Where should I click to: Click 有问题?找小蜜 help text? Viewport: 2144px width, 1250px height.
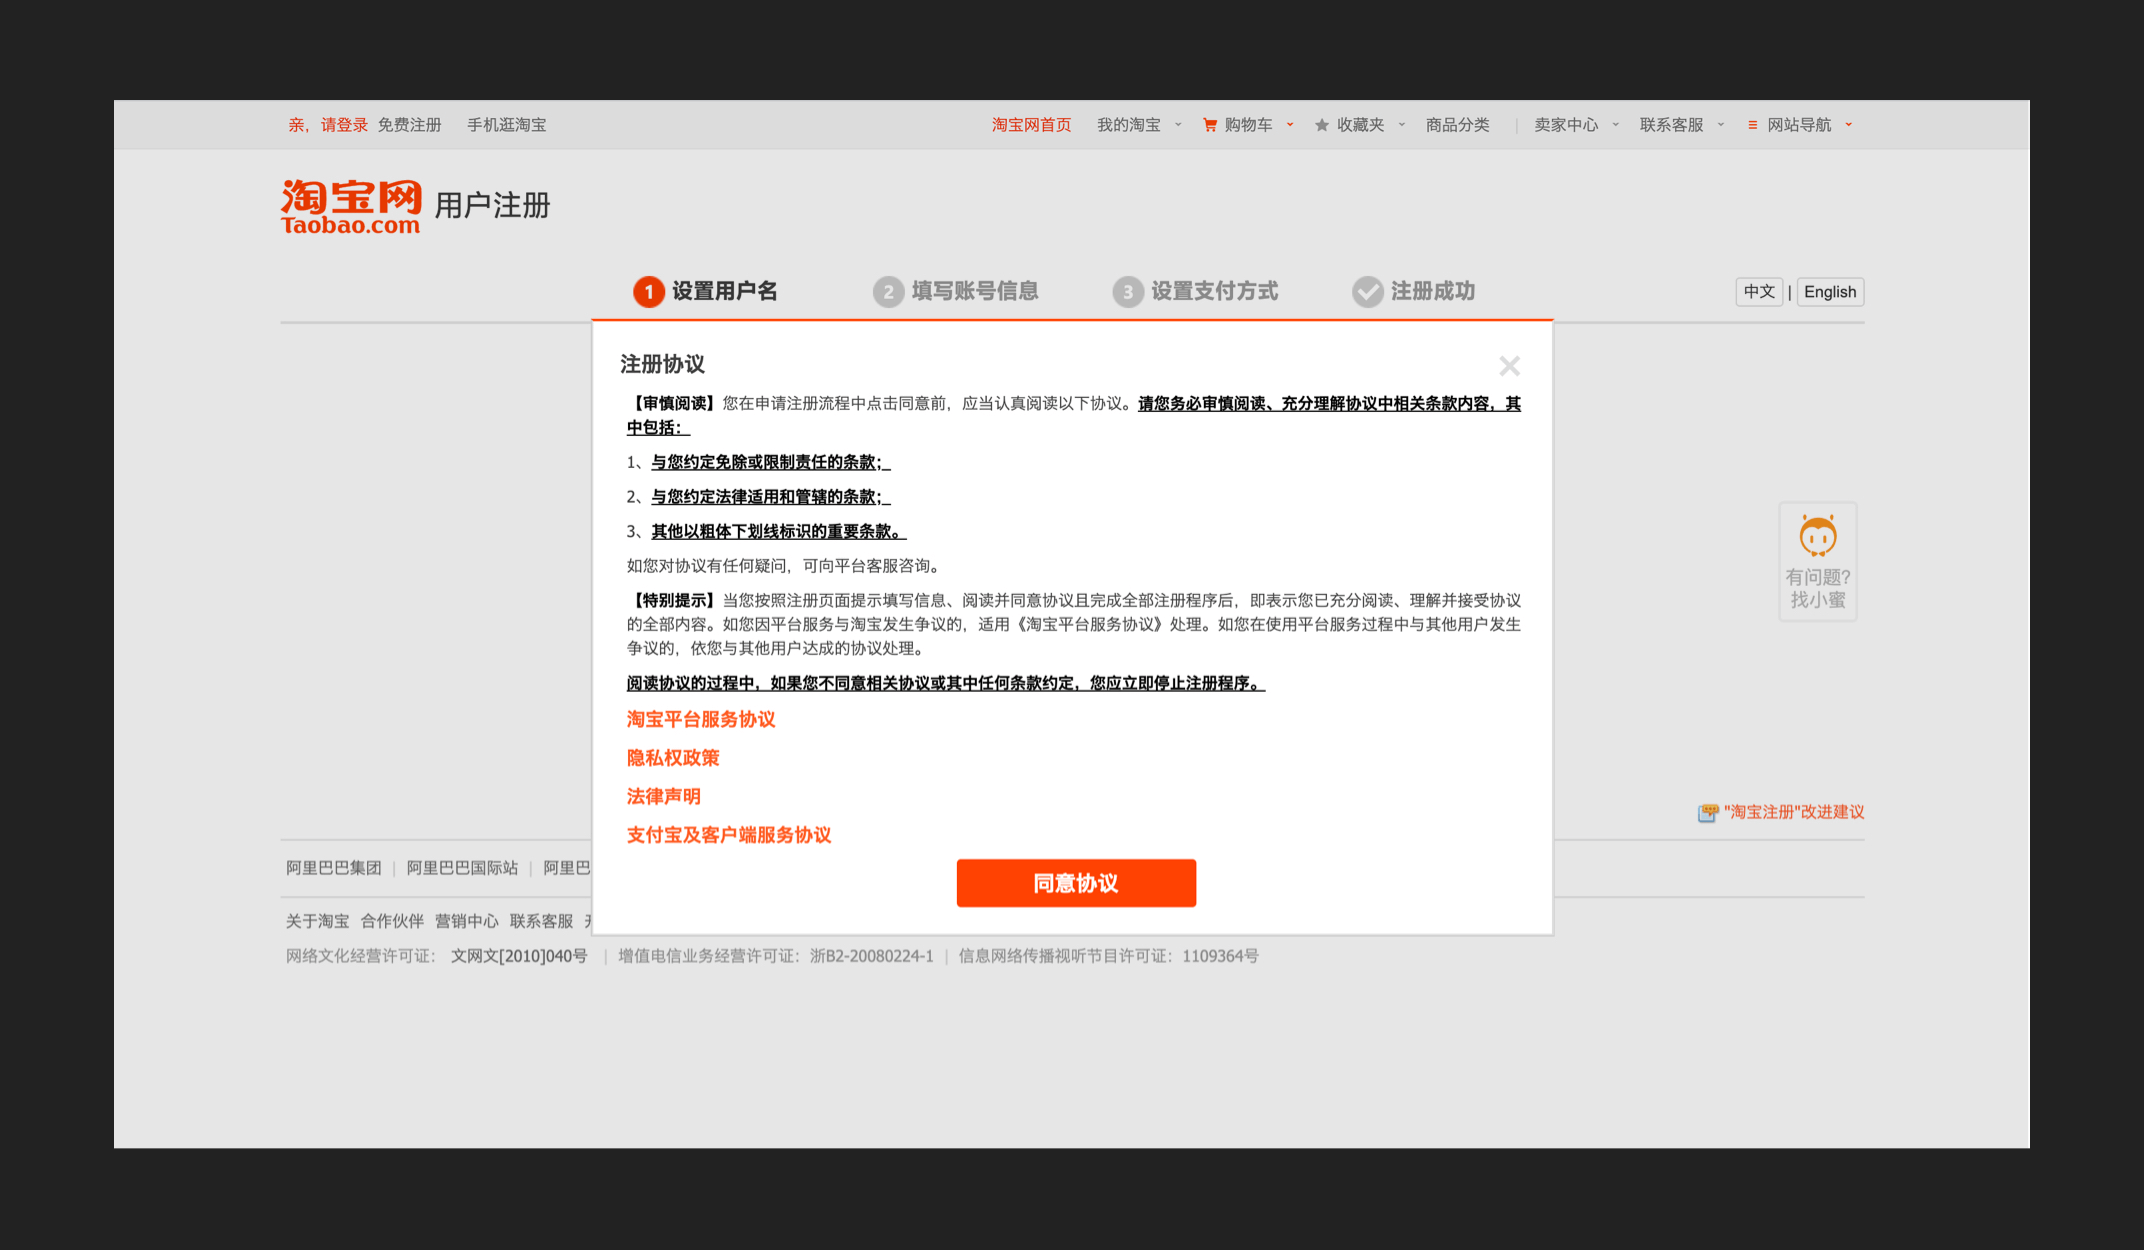1818,589
